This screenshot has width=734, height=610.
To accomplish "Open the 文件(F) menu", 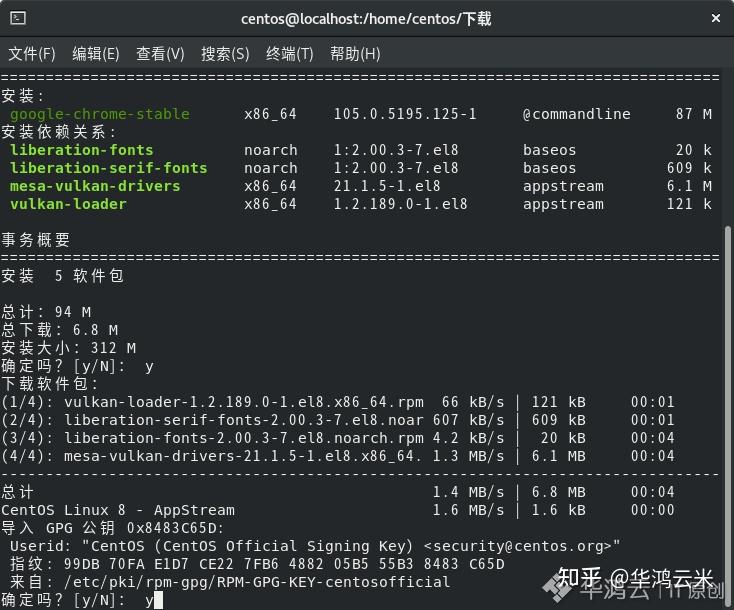I will (32, 54).
